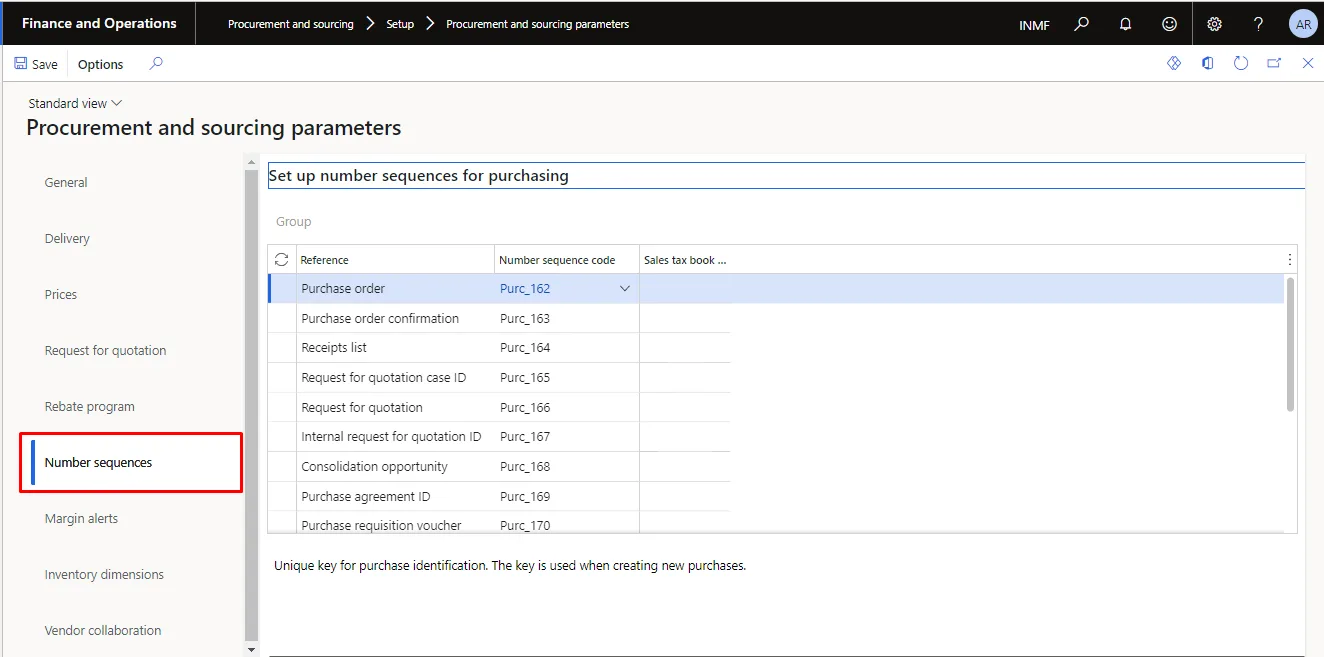
Task: Click the Sales tax book cell in Purchase order row
Action: pyautogui.click(x=685, y=288)
